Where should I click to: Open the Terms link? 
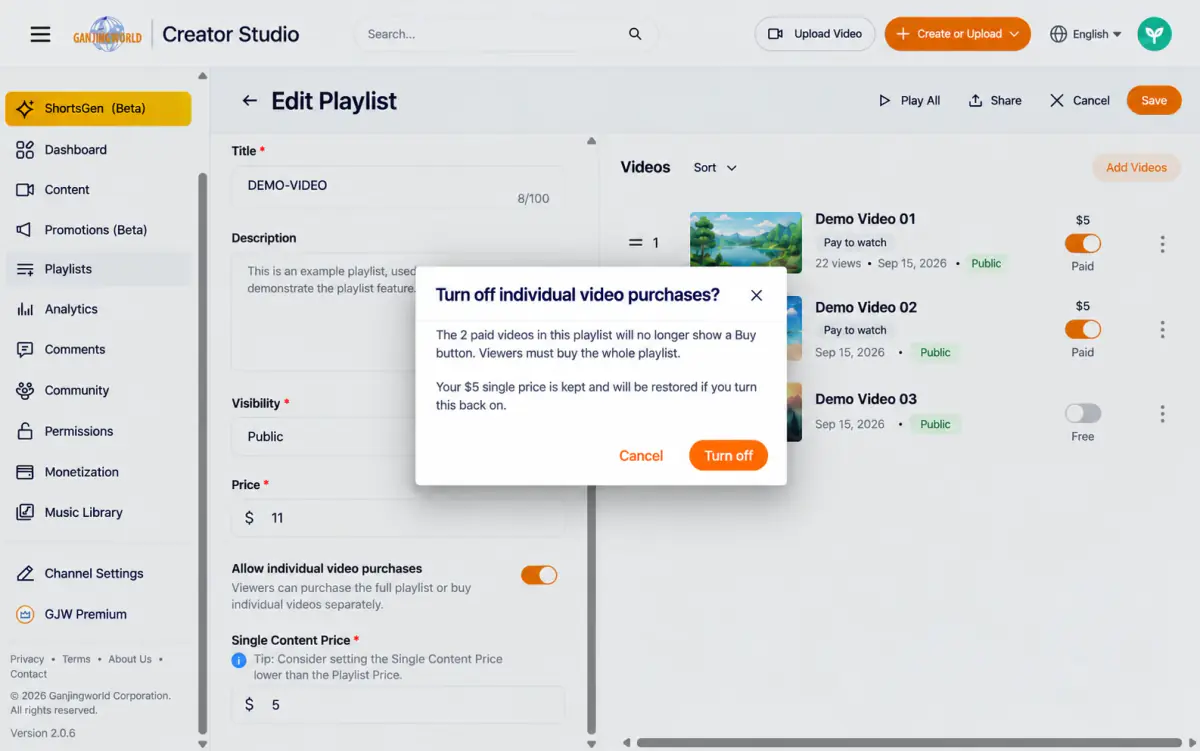click(76, 659)
